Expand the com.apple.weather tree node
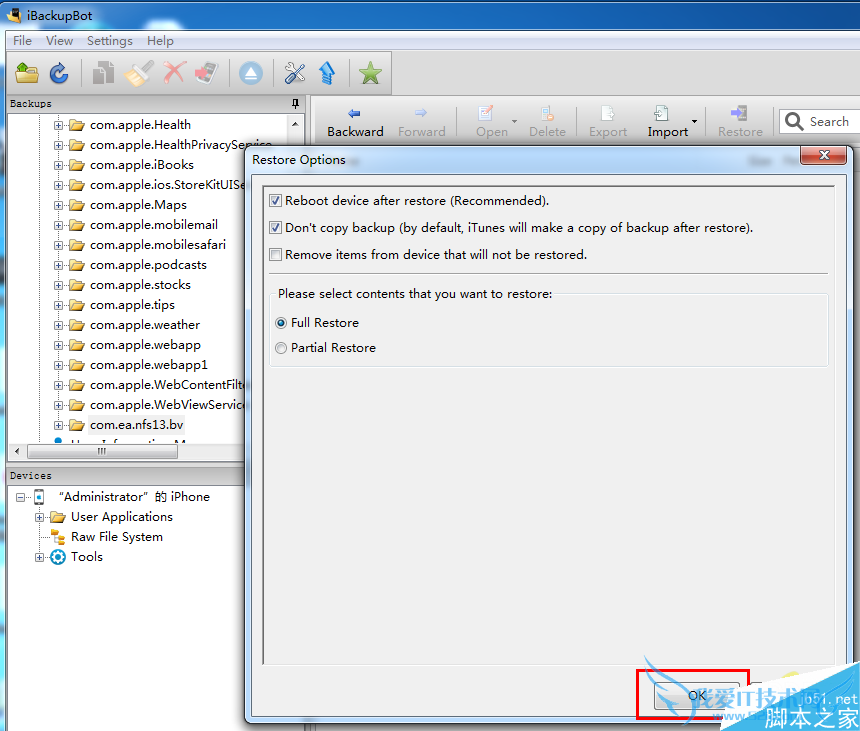860x731 pixels. [58, 326]
